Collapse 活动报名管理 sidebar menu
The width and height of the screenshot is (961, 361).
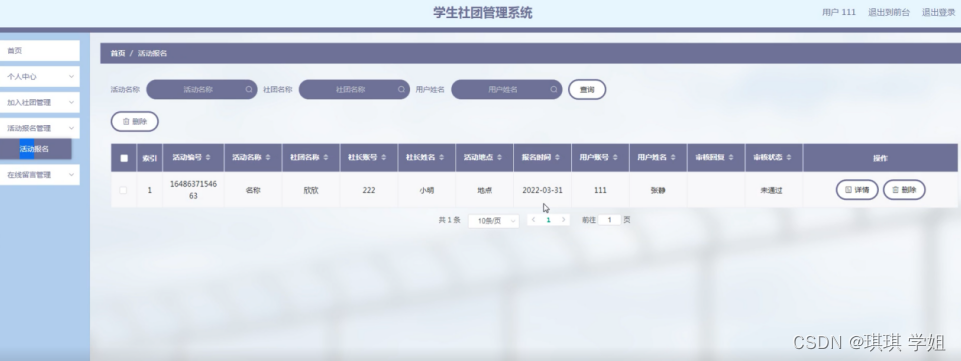40,128
